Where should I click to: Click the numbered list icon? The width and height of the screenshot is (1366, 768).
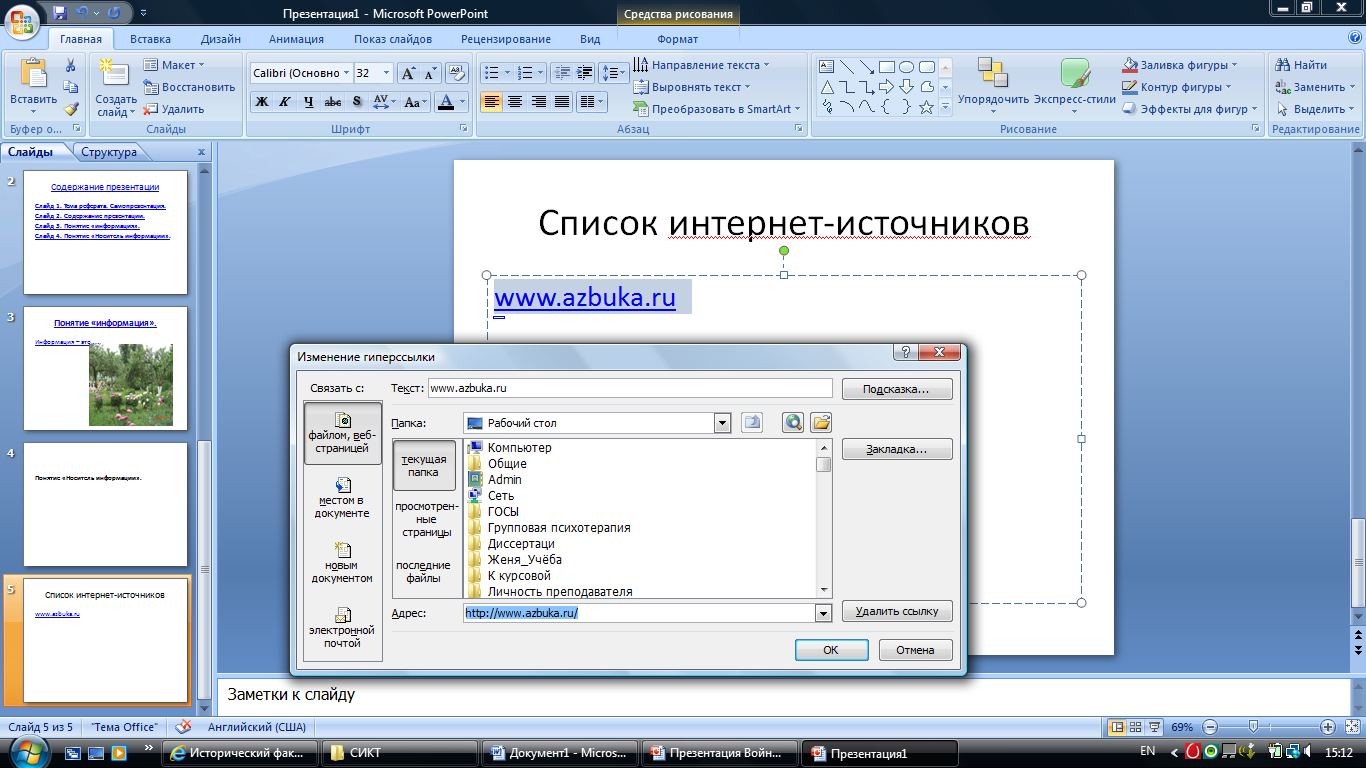[x=524, y=73]
